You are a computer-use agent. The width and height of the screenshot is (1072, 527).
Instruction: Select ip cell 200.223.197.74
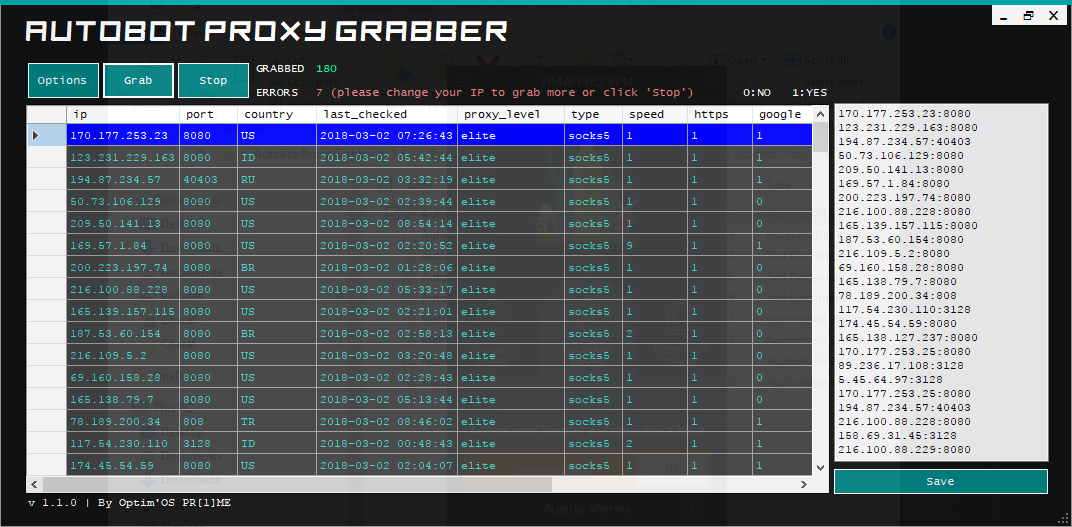pyautogui.click(x=123, y=267)
